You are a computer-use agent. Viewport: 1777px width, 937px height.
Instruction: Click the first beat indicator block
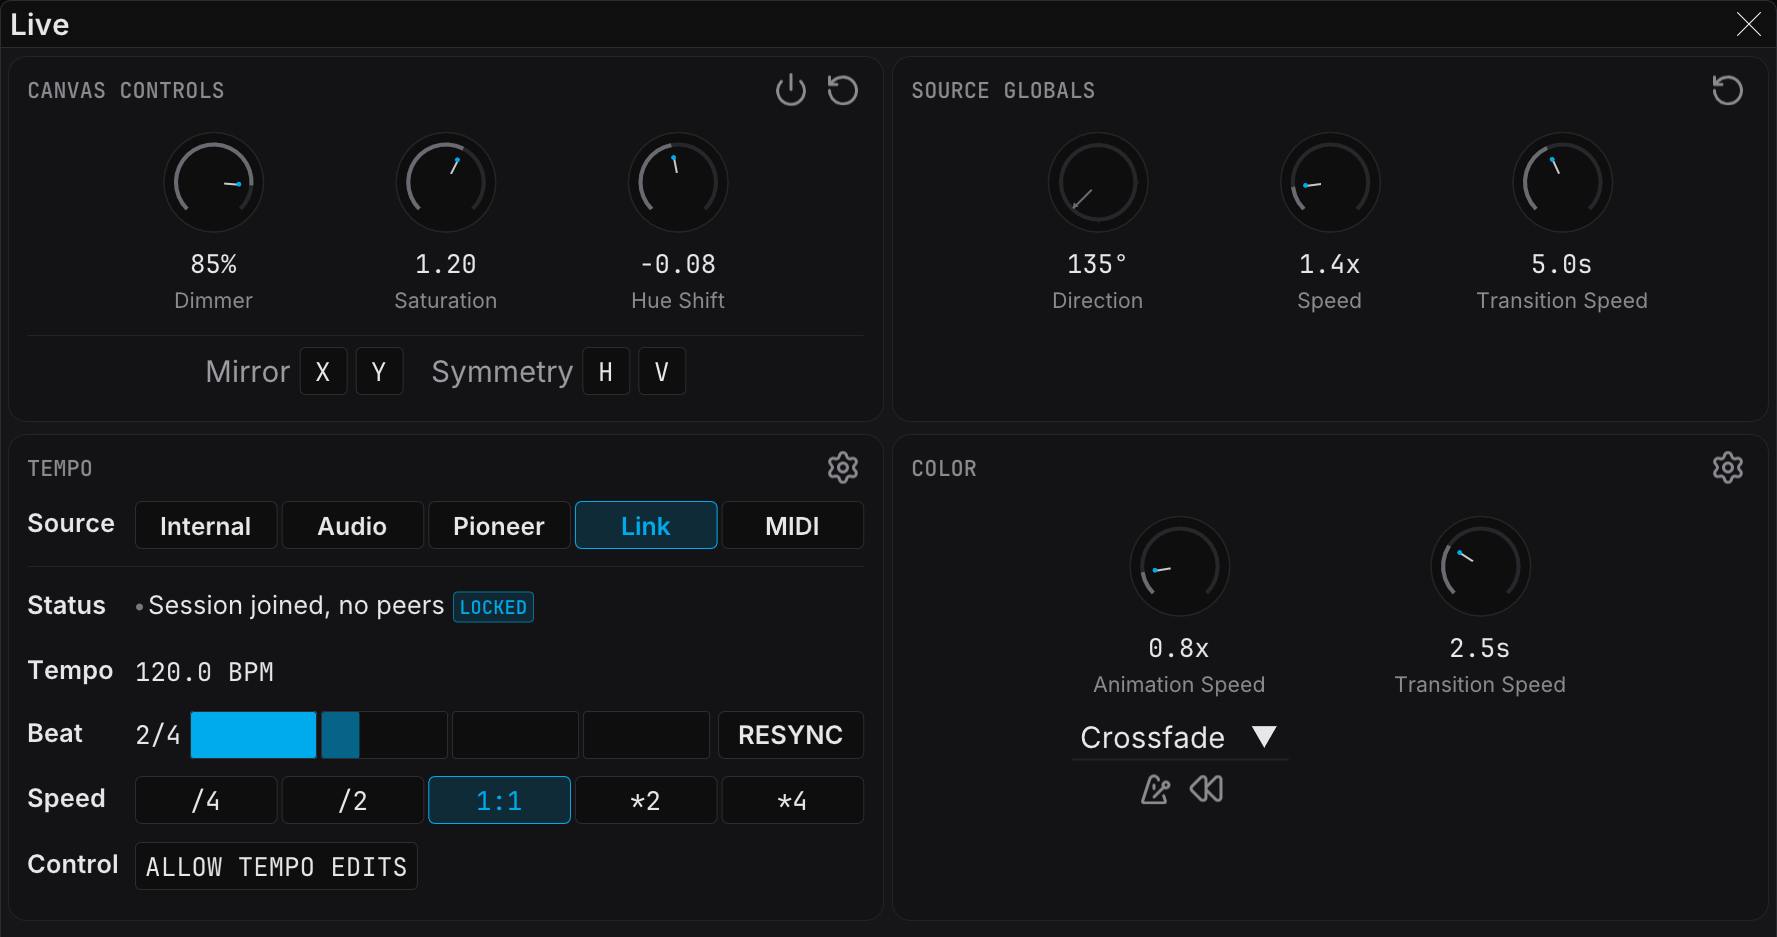click(254, 735)
